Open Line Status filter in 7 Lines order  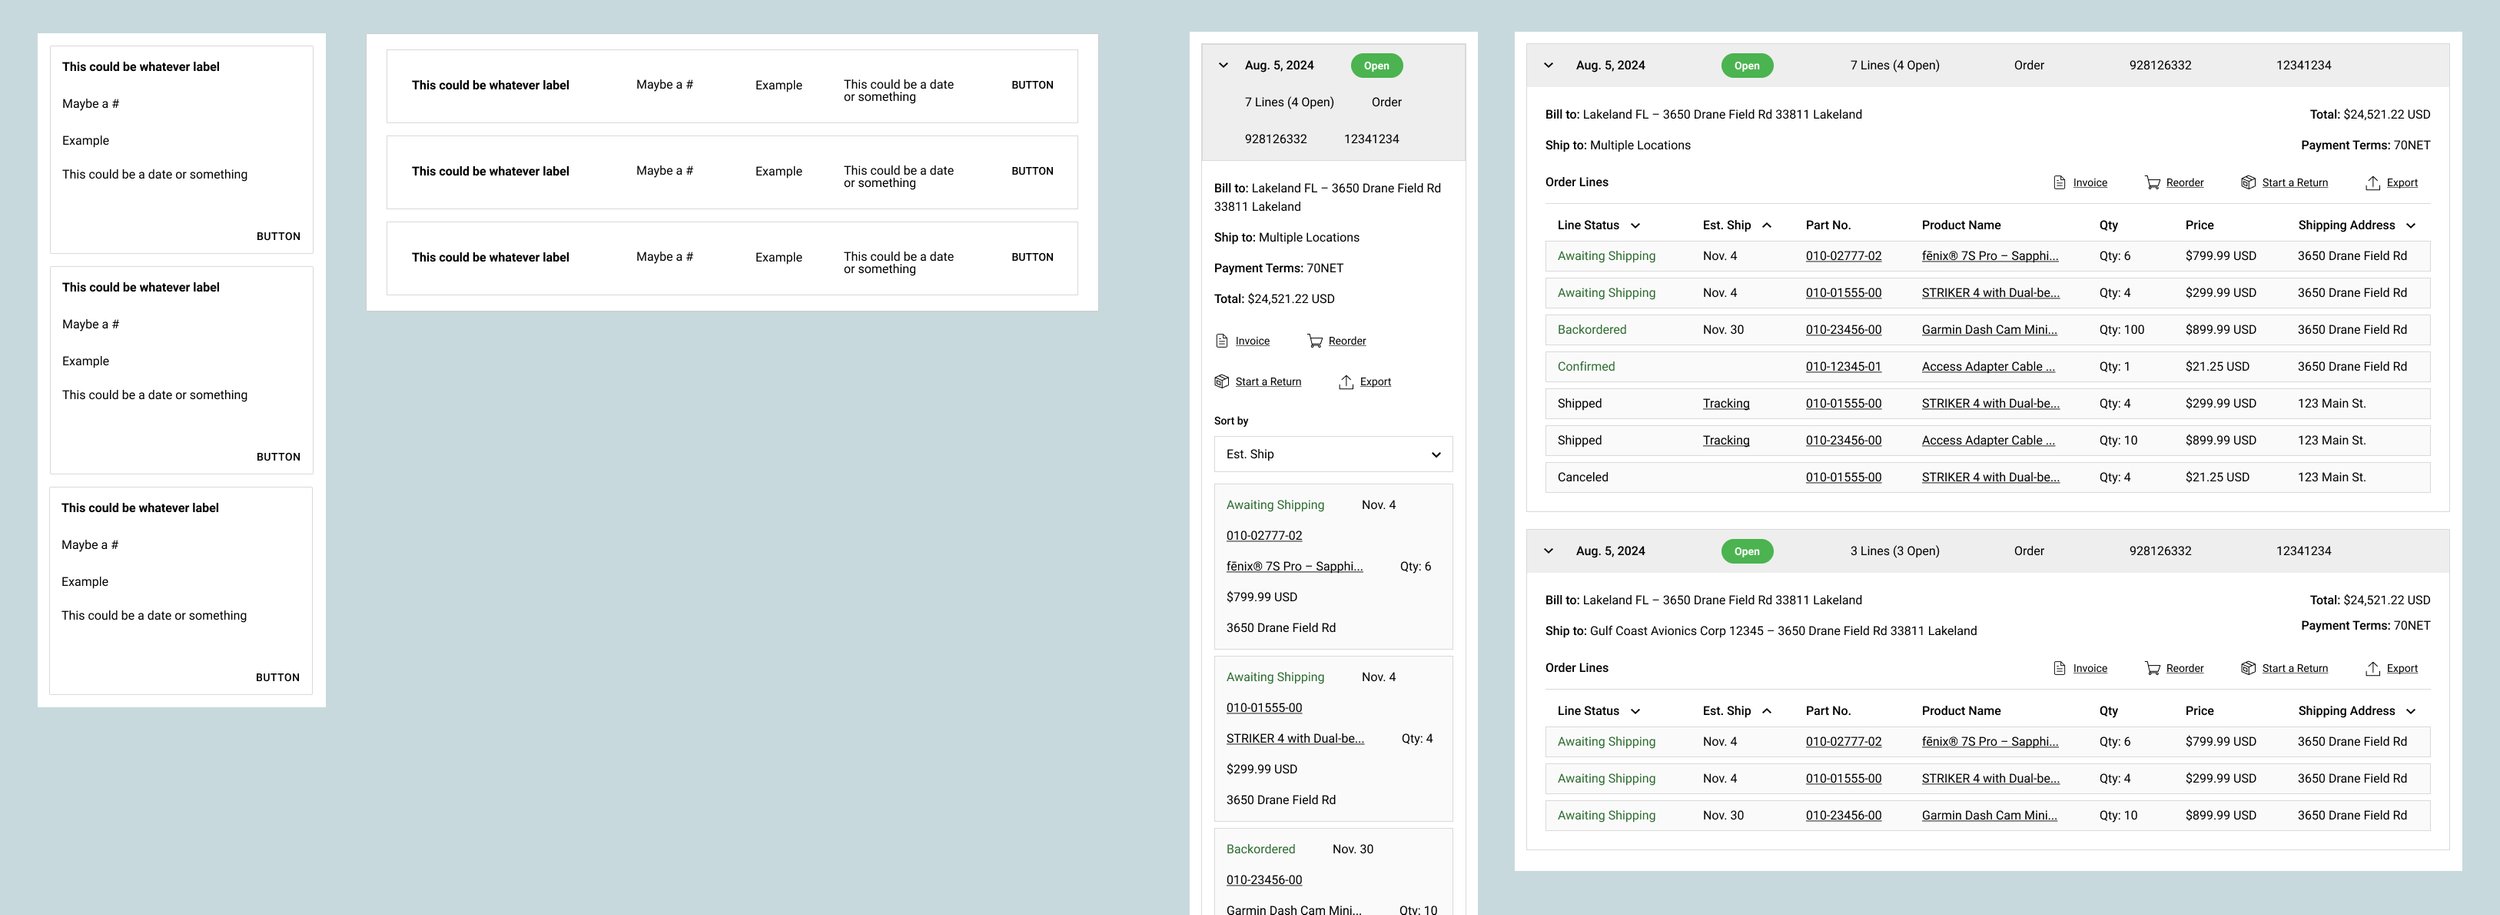1635,226
